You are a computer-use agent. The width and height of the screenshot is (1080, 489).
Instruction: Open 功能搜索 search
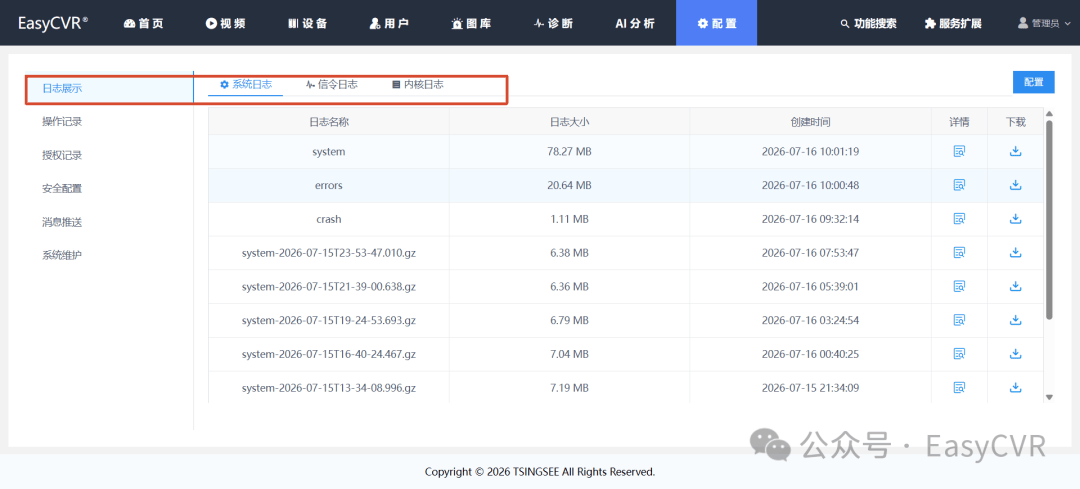869,23
